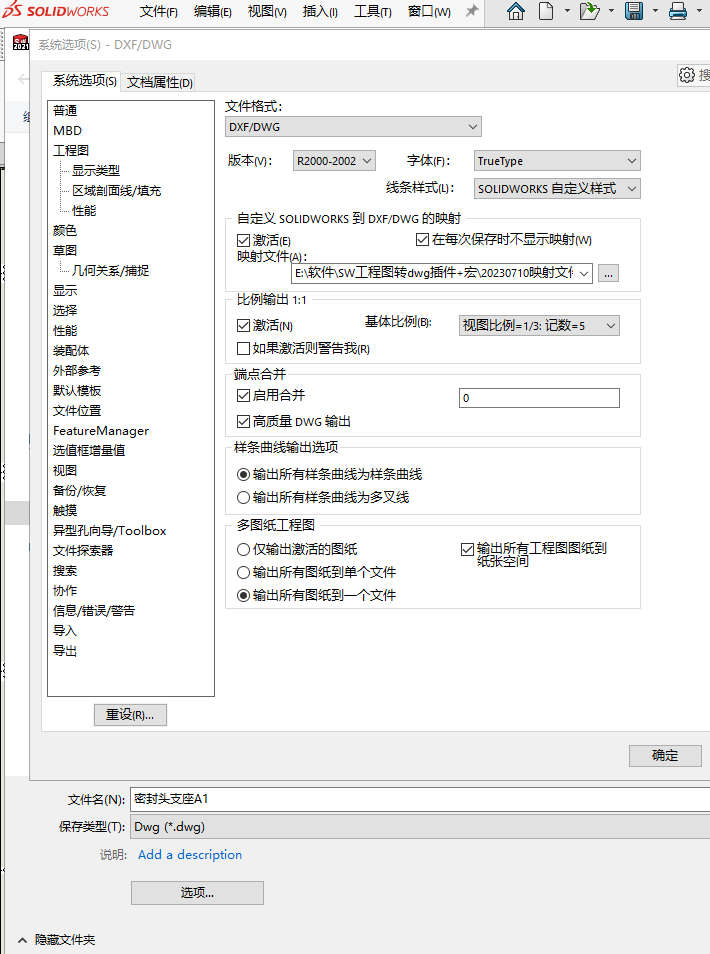Select 输出所有图纸到一个文件 radio

tap(243, 596)
